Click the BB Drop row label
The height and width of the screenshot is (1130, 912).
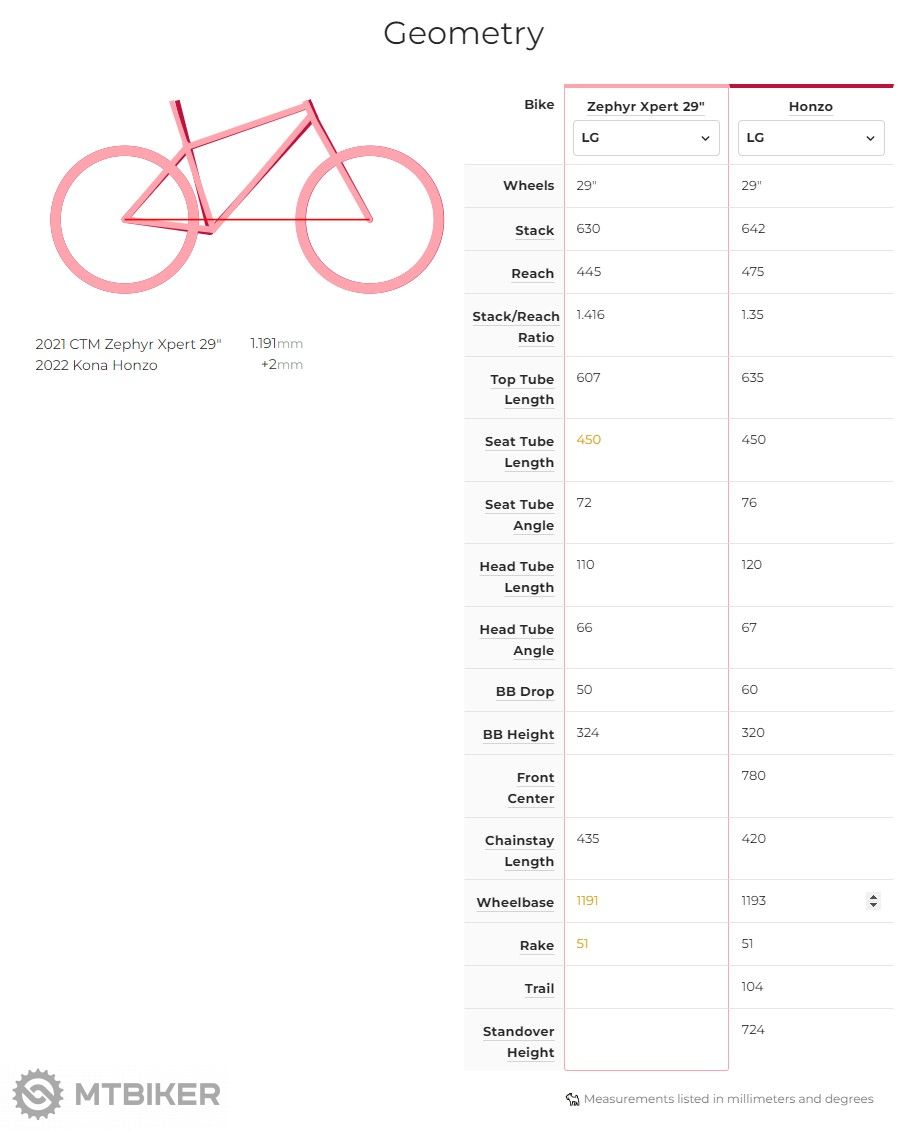pos(524,691)
